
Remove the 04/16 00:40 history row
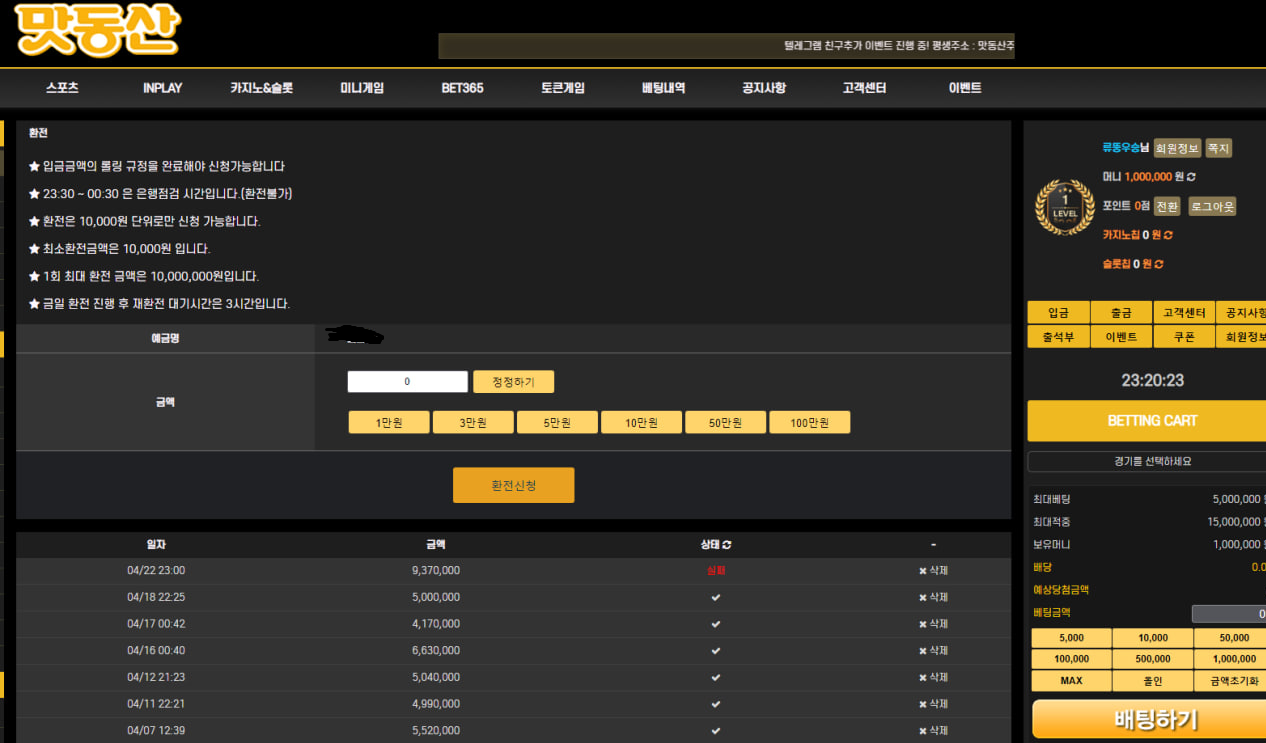[933, 651]
